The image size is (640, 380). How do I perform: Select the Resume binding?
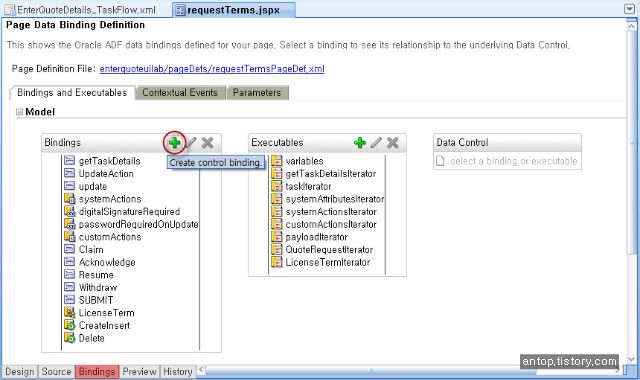(x=96, y=275)
